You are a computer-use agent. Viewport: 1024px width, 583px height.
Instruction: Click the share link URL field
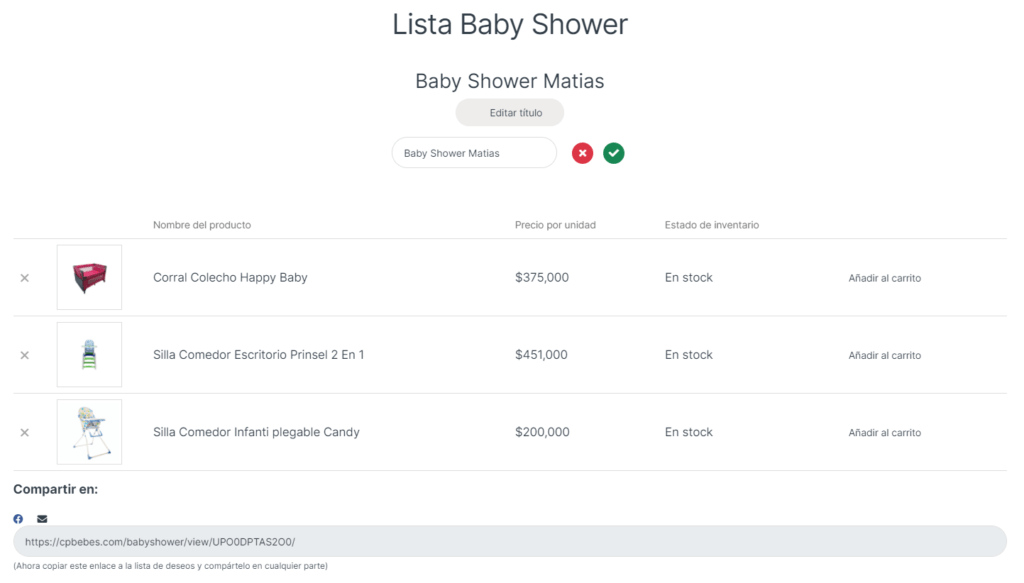pyautogui.click(x=510, y=542)
